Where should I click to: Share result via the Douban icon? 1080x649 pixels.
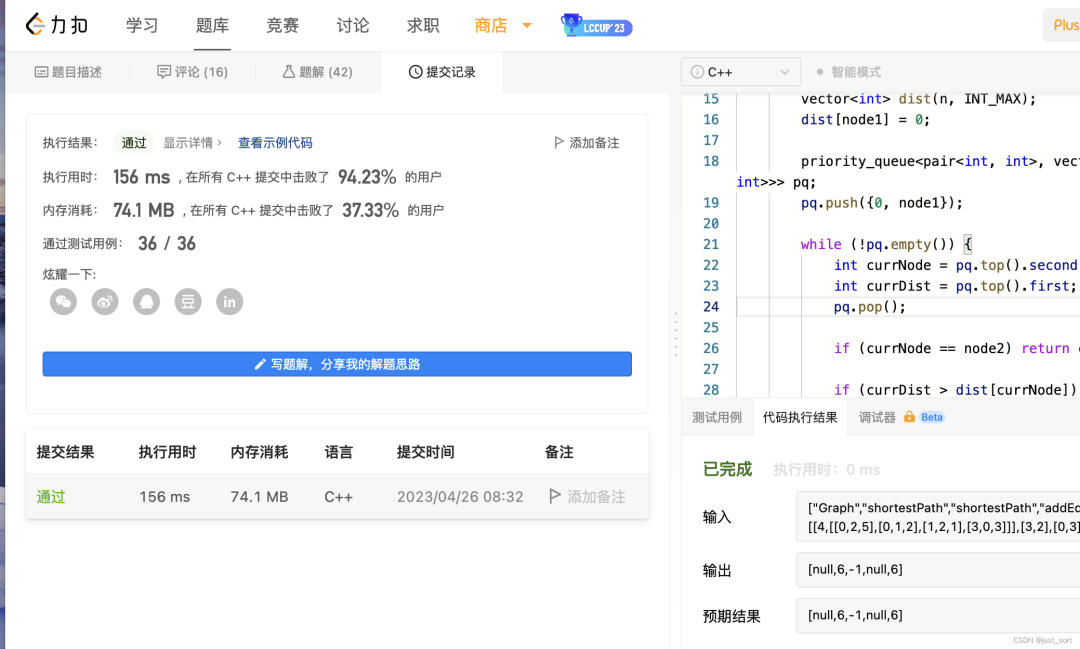[188, 301]
